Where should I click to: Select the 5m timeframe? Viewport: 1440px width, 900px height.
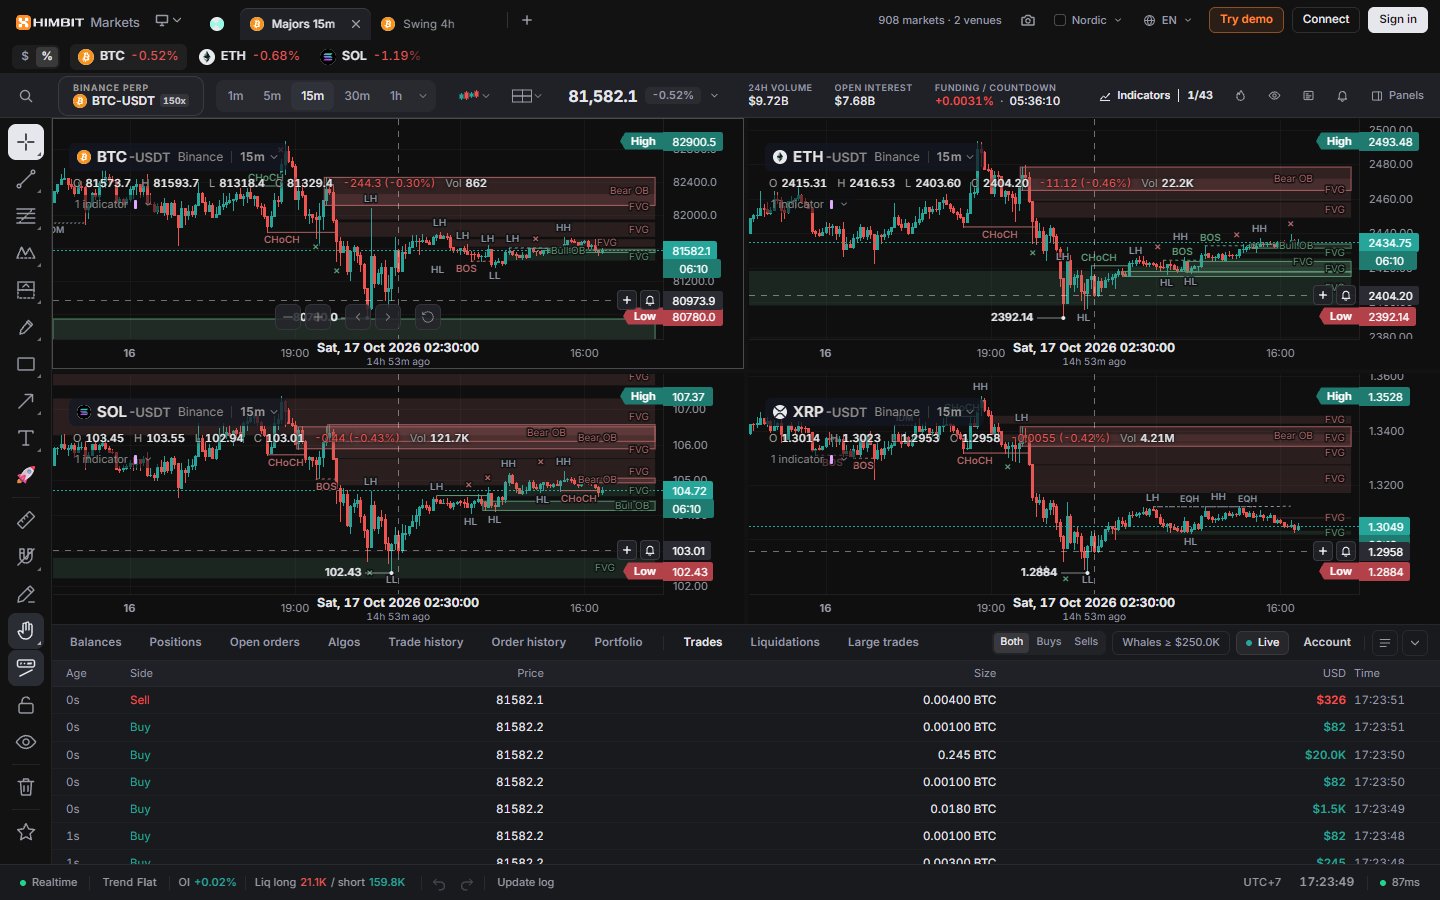tap(272, 96)
